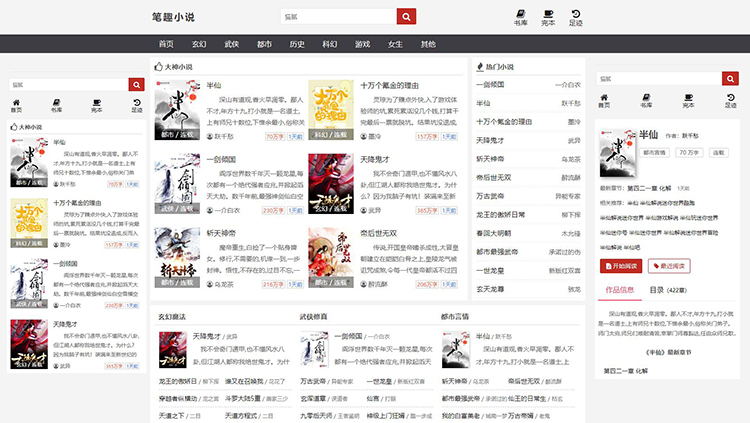Open 斩天神帝 cover in center panel
Screen dimensions: 750x423
(177, 257)
